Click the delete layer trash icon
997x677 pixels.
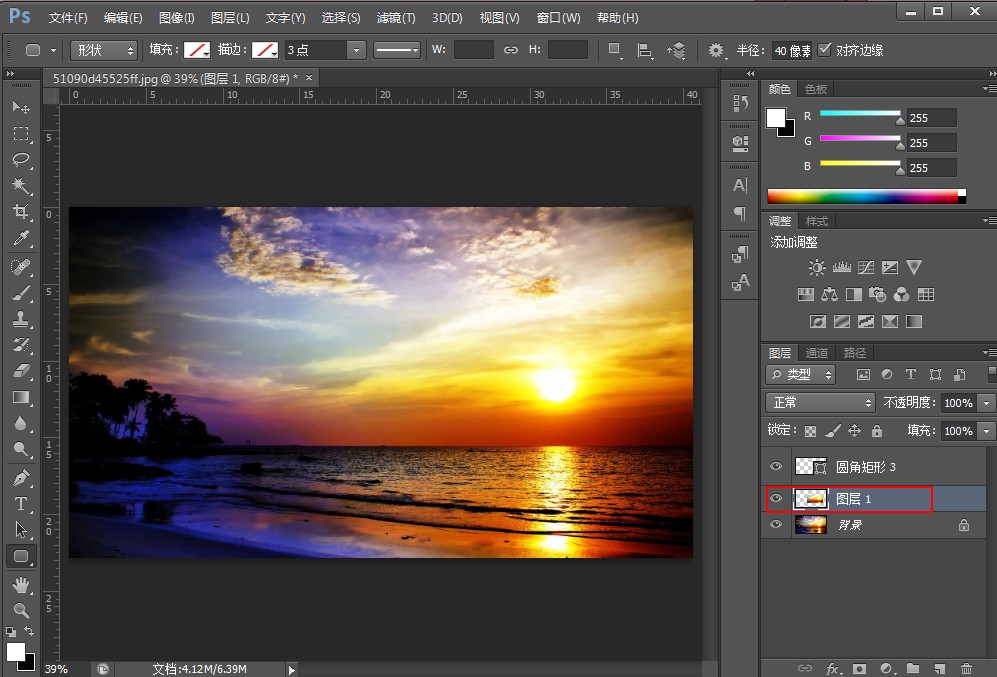pyautogui.click(x=966, y=668)
